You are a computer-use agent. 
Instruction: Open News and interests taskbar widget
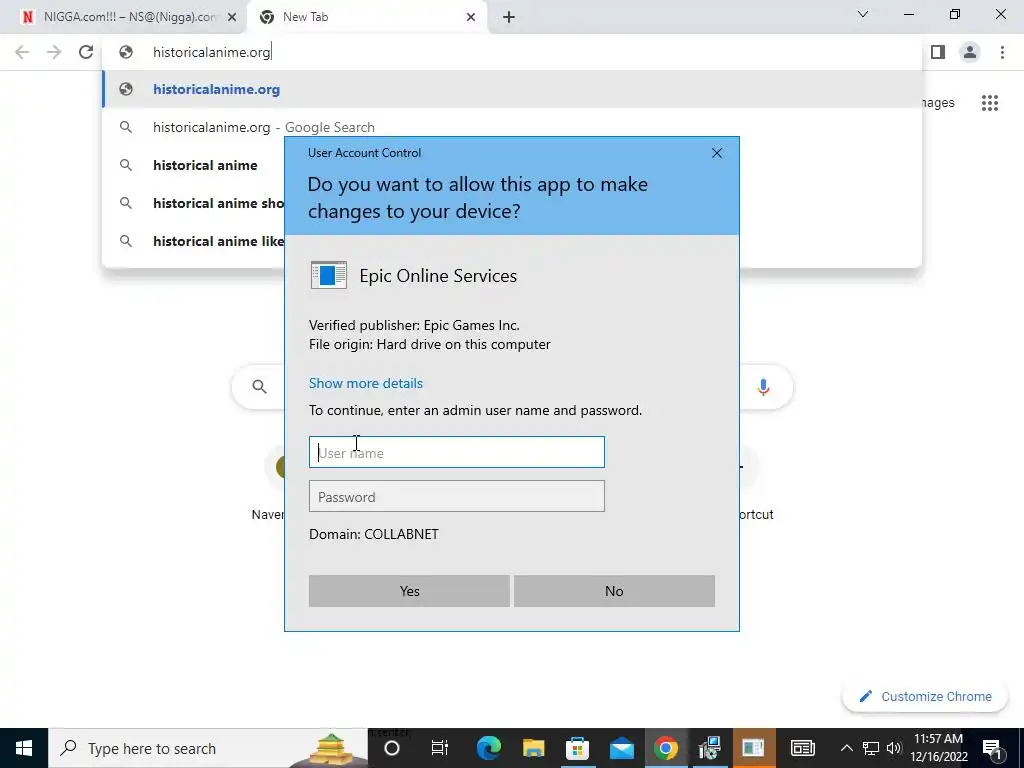coord(803,748)
